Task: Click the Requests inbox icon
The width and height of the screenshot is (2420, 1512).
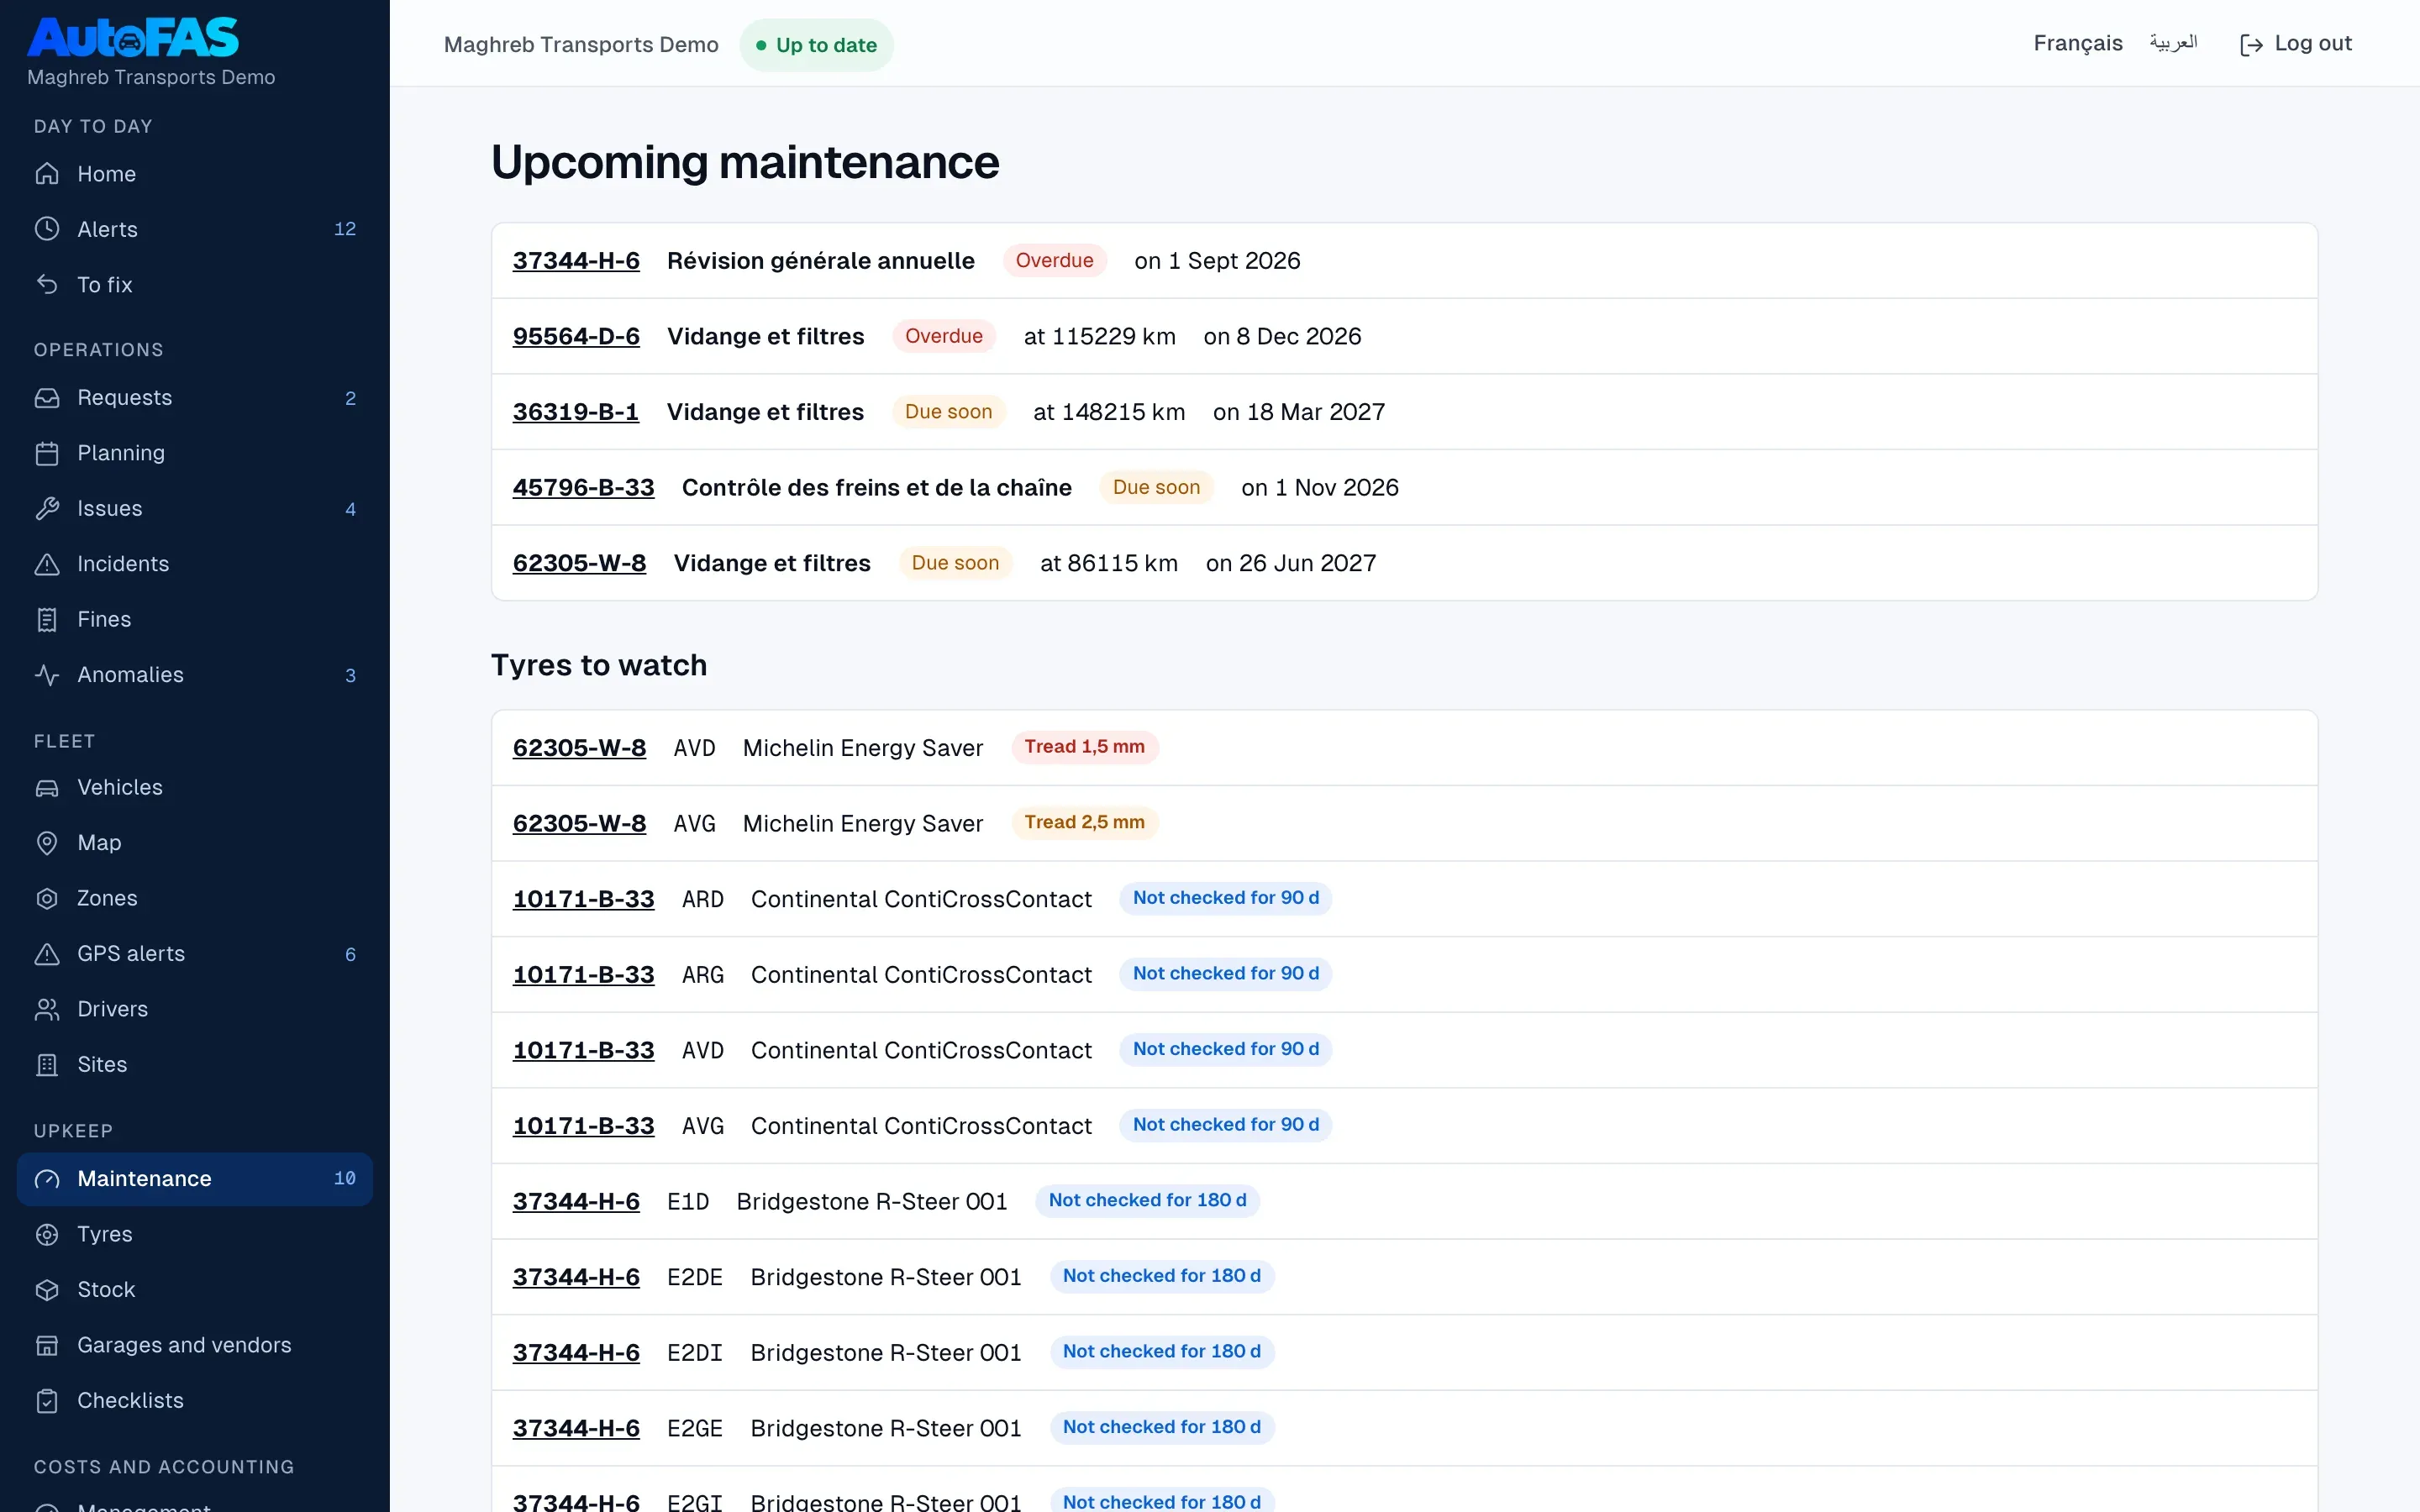Action: click(47, 398)
